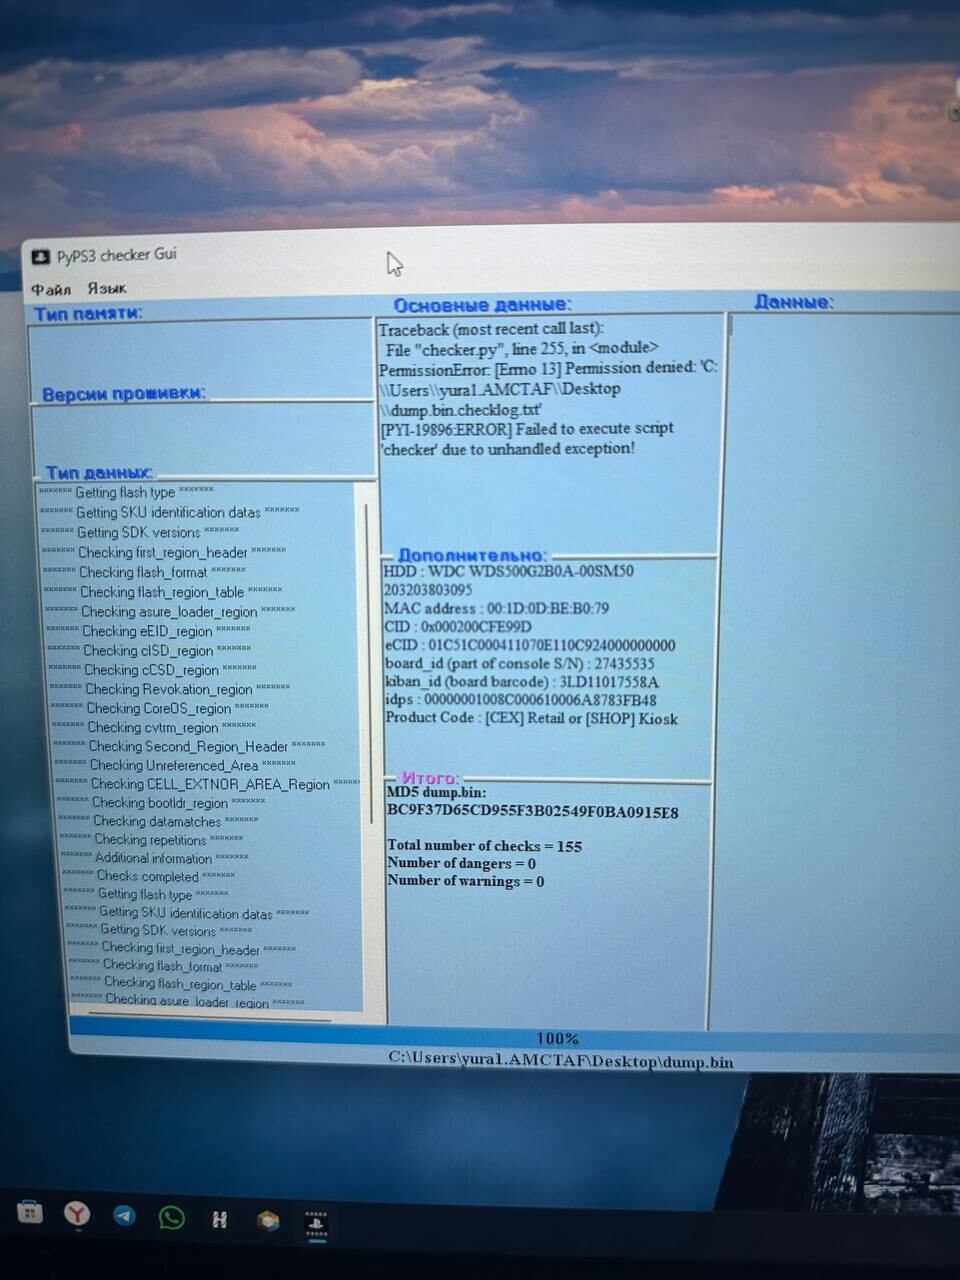Click the 100% progress bar
This screenshot has height=1280, width=960.
click(x=556, y=1038)
